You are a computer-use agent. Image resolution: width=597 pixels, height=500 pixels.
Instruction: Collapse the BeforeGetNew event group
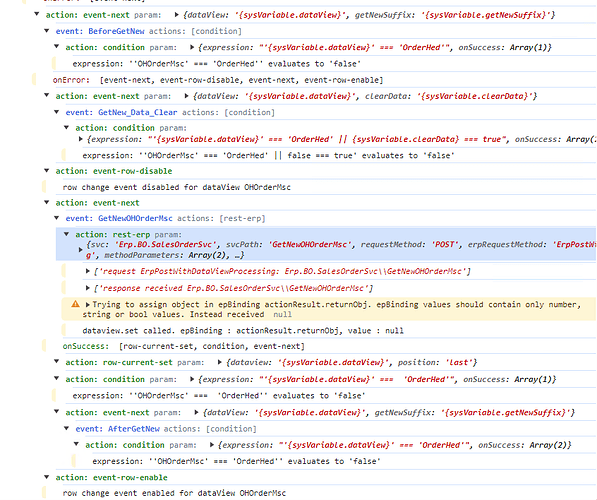click(47, 31)
